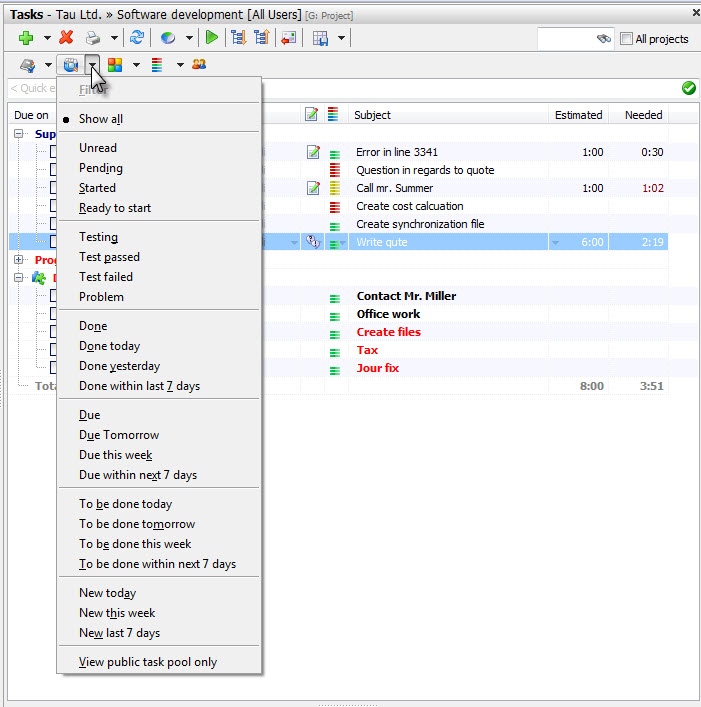Tick the checkbox of the first task row
701x707 pixels.
56,152
